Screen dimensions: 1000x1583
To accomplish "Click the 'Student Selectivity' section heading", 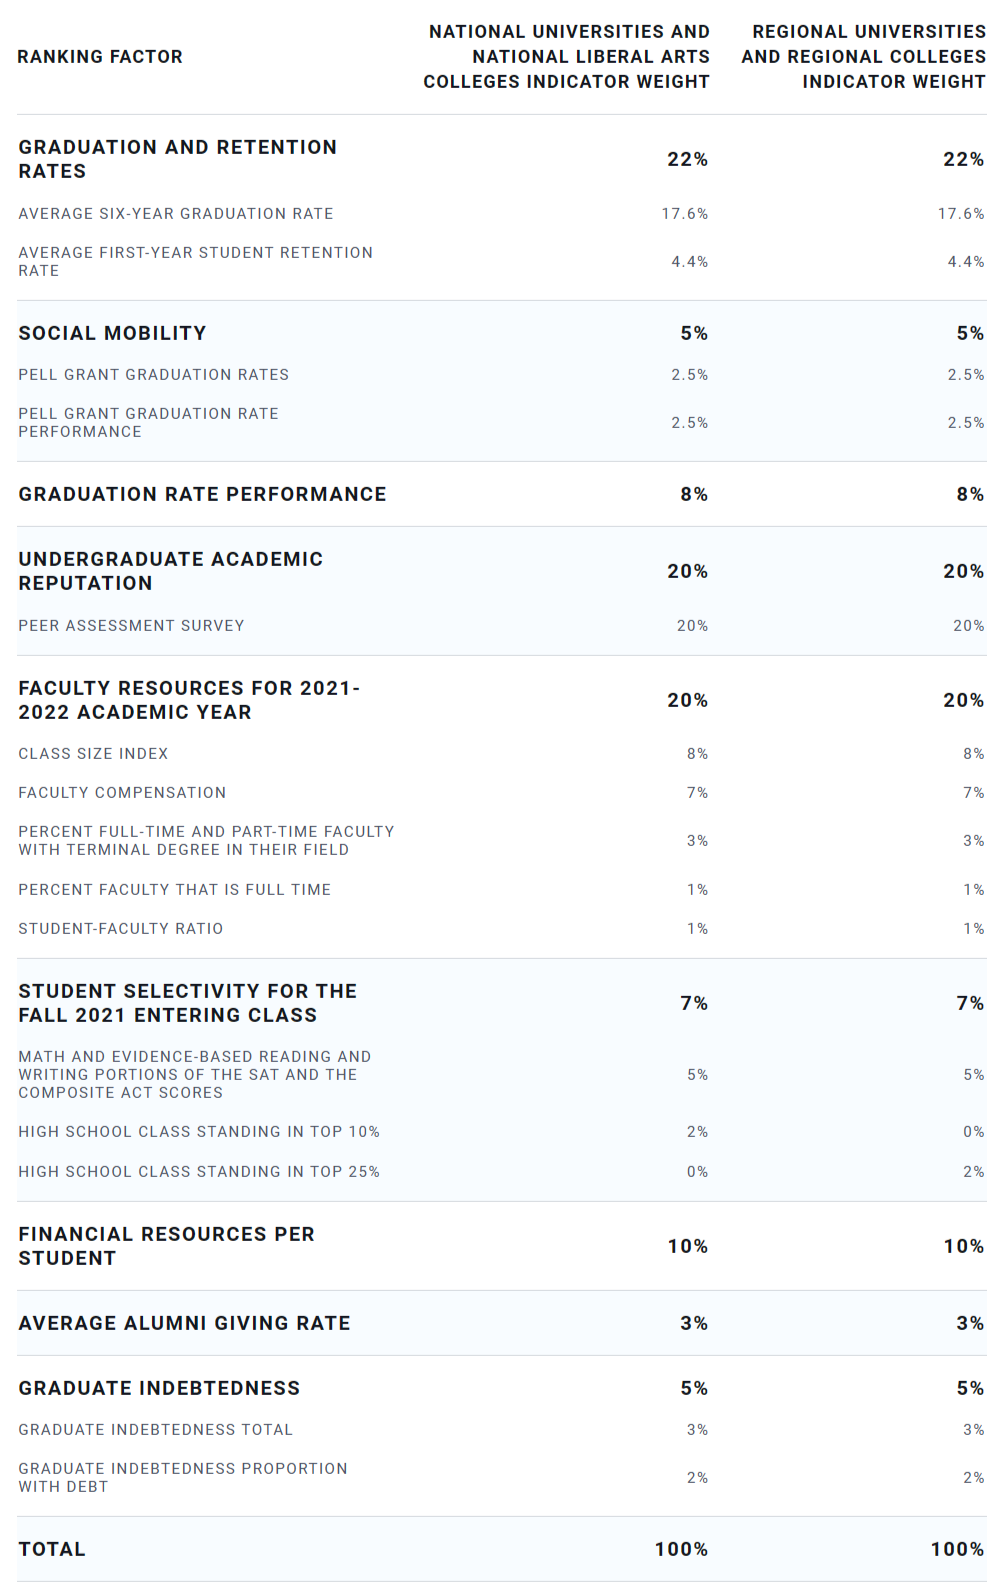I will click(187, 1003).
